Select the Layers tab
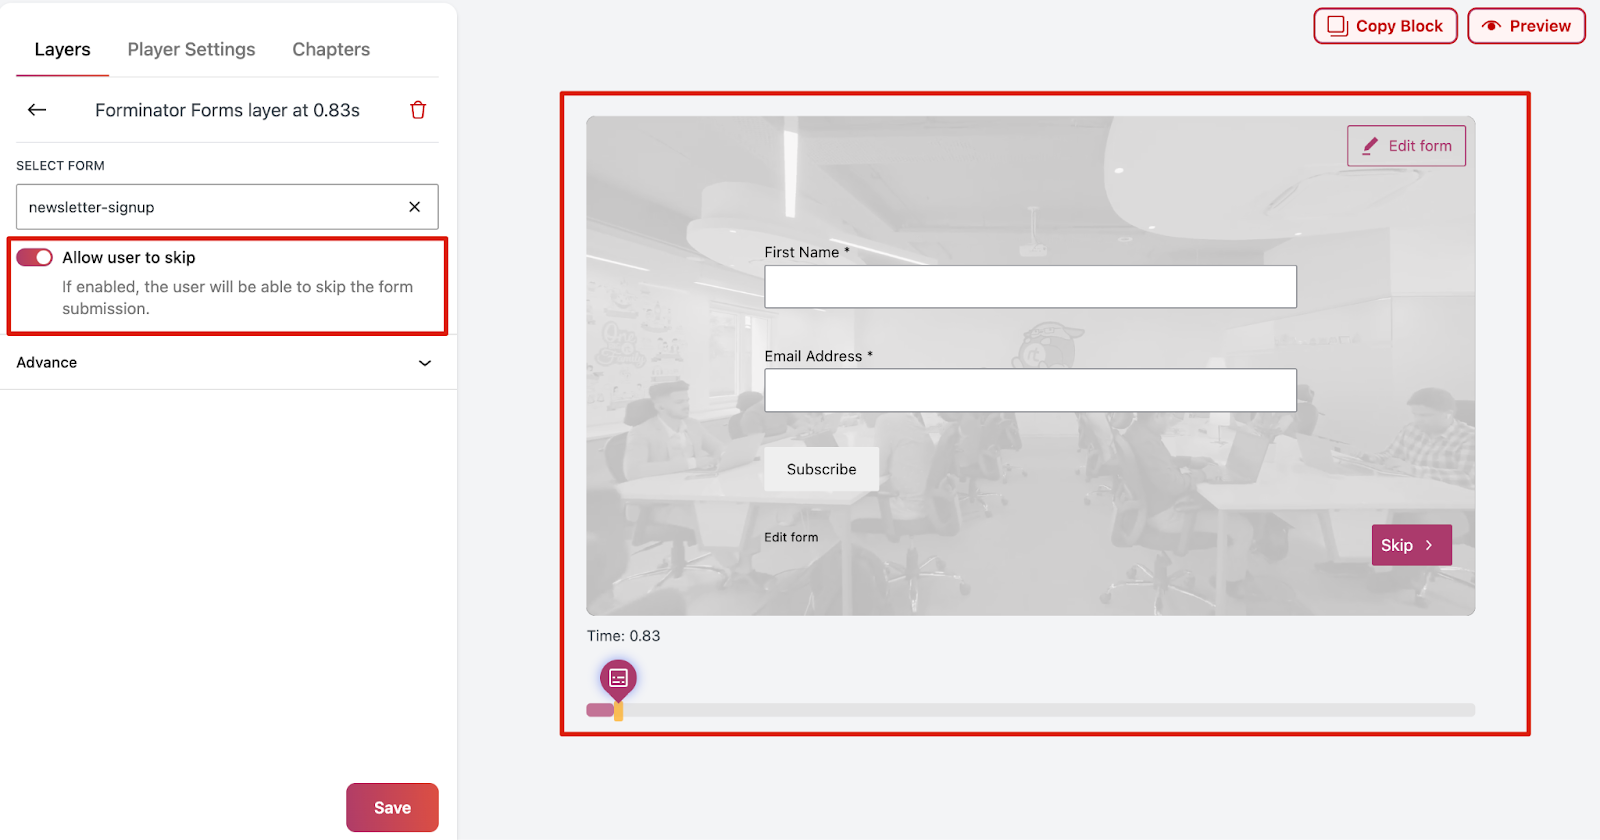1600x840 pixels. point(62,50)
